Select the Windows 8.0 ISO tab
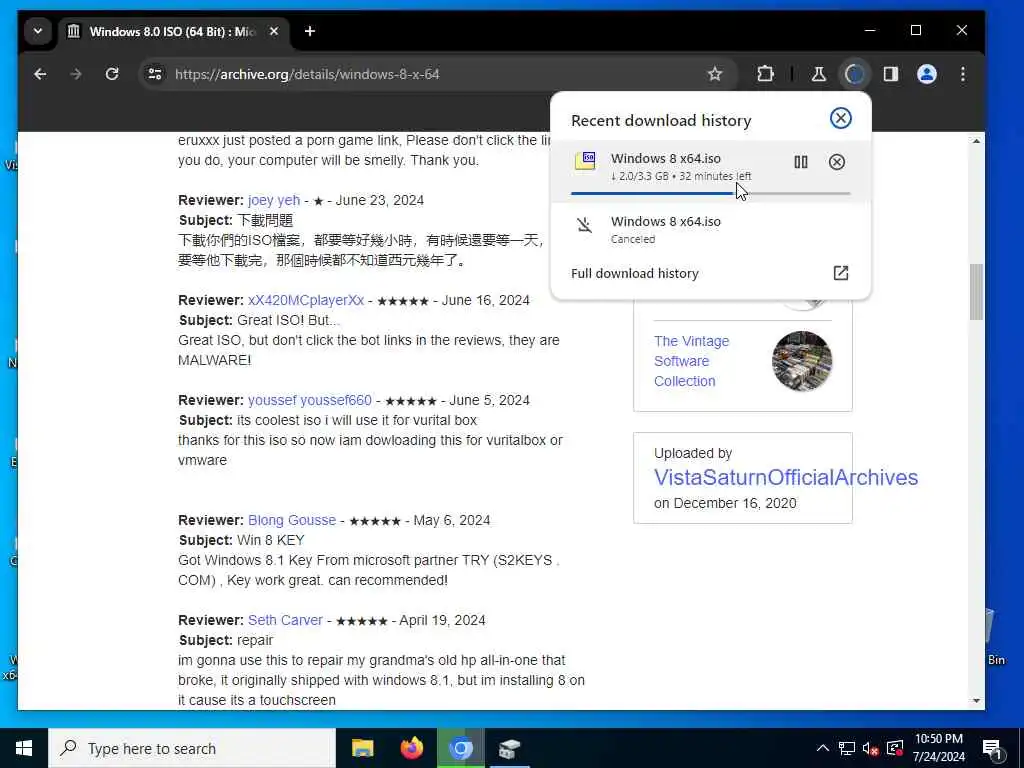Viewport: 1024px width, 768px height. coord(173,31)
